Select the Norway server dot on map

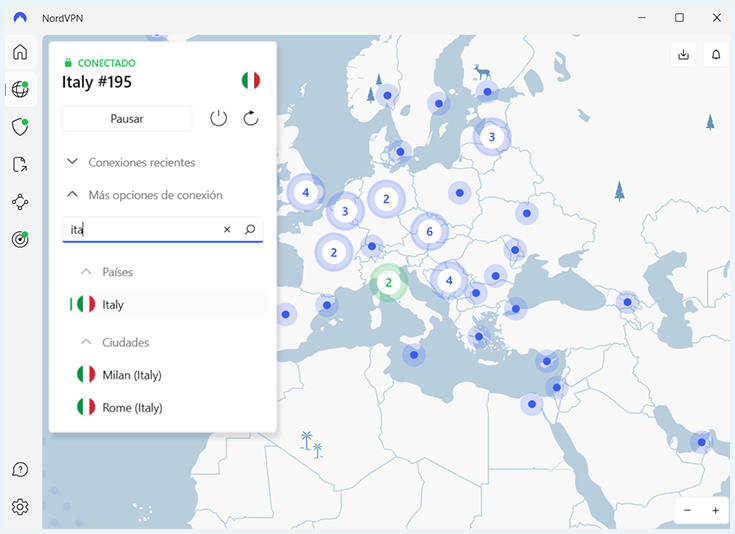387,96
